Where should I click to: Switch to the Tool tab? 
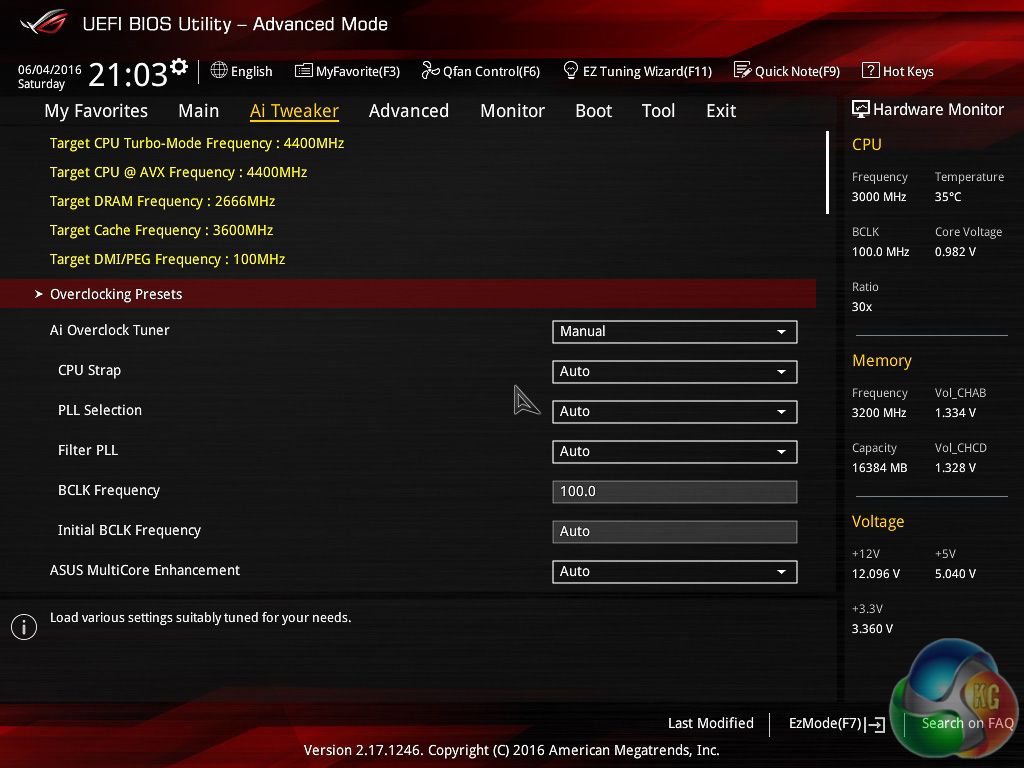point(658,111)
